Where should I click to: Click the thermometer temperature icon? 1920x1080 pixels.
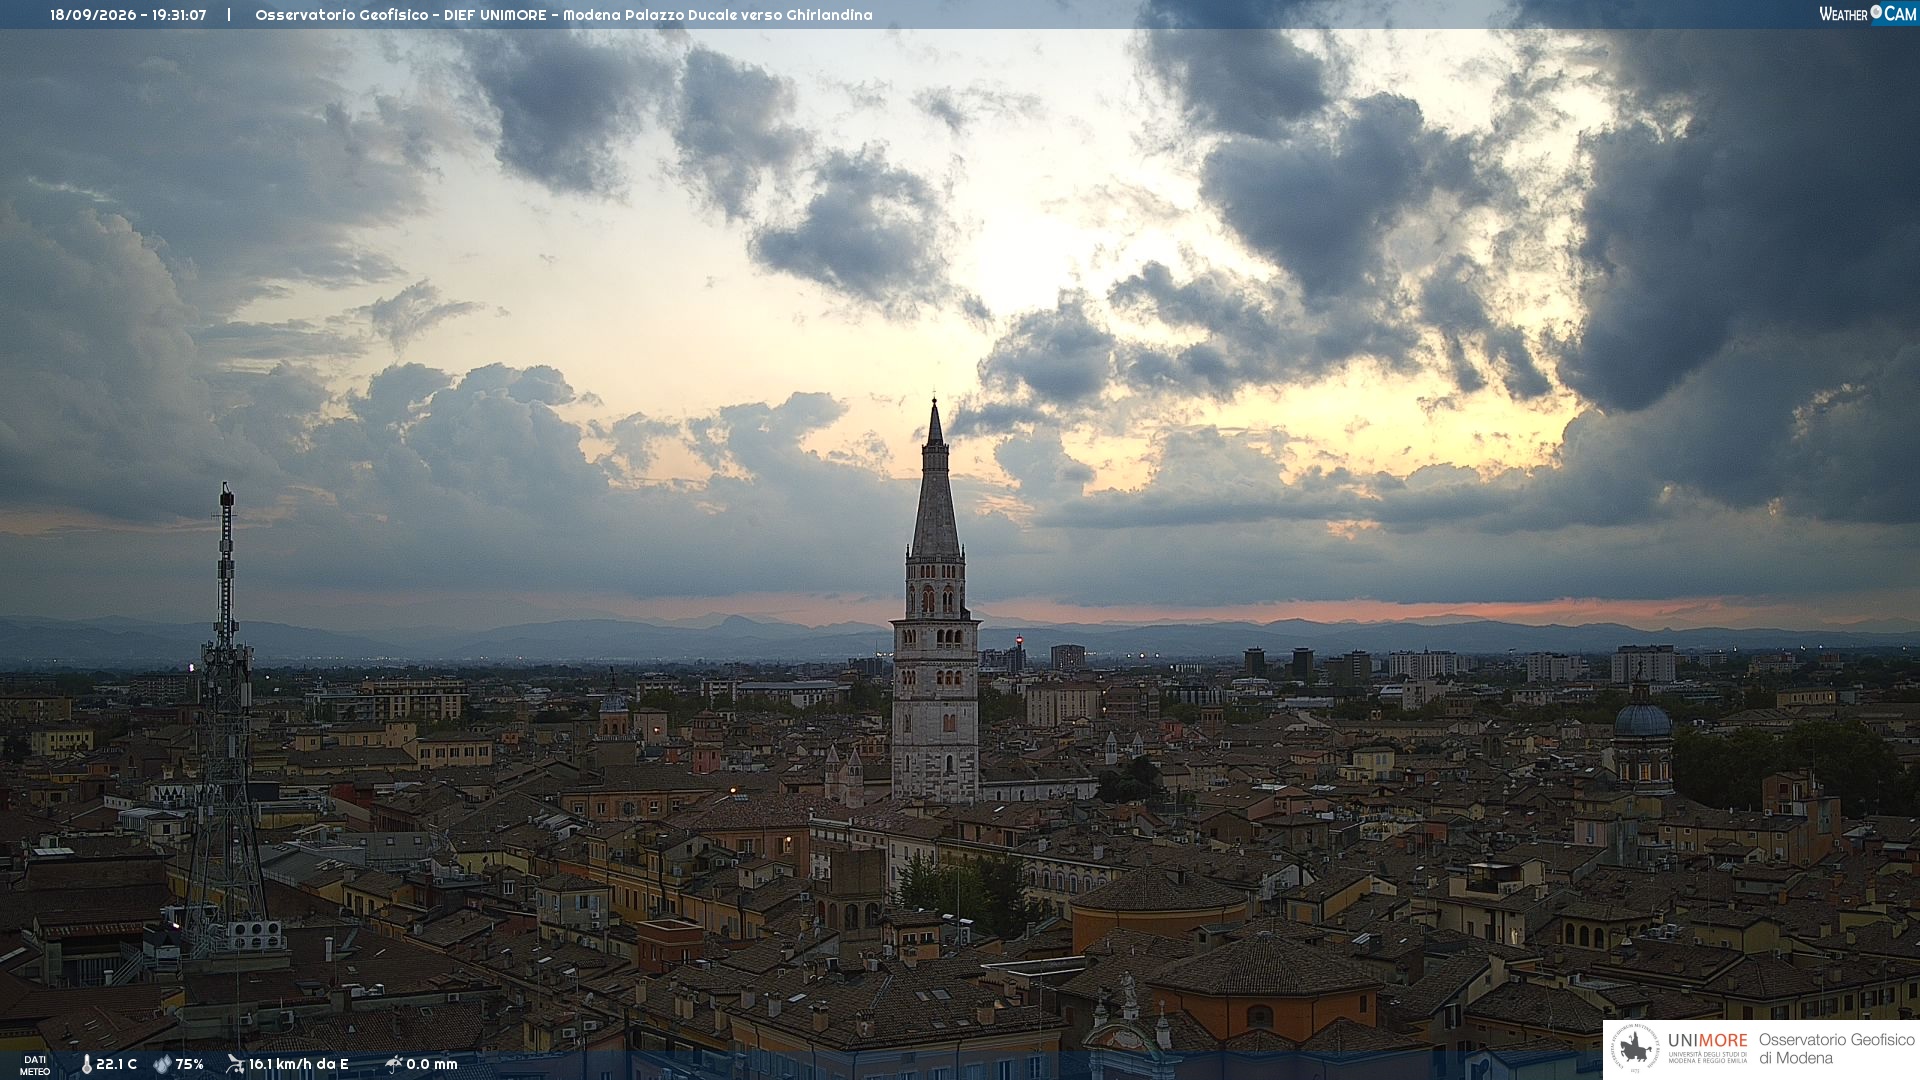[x=87, y=1064]
